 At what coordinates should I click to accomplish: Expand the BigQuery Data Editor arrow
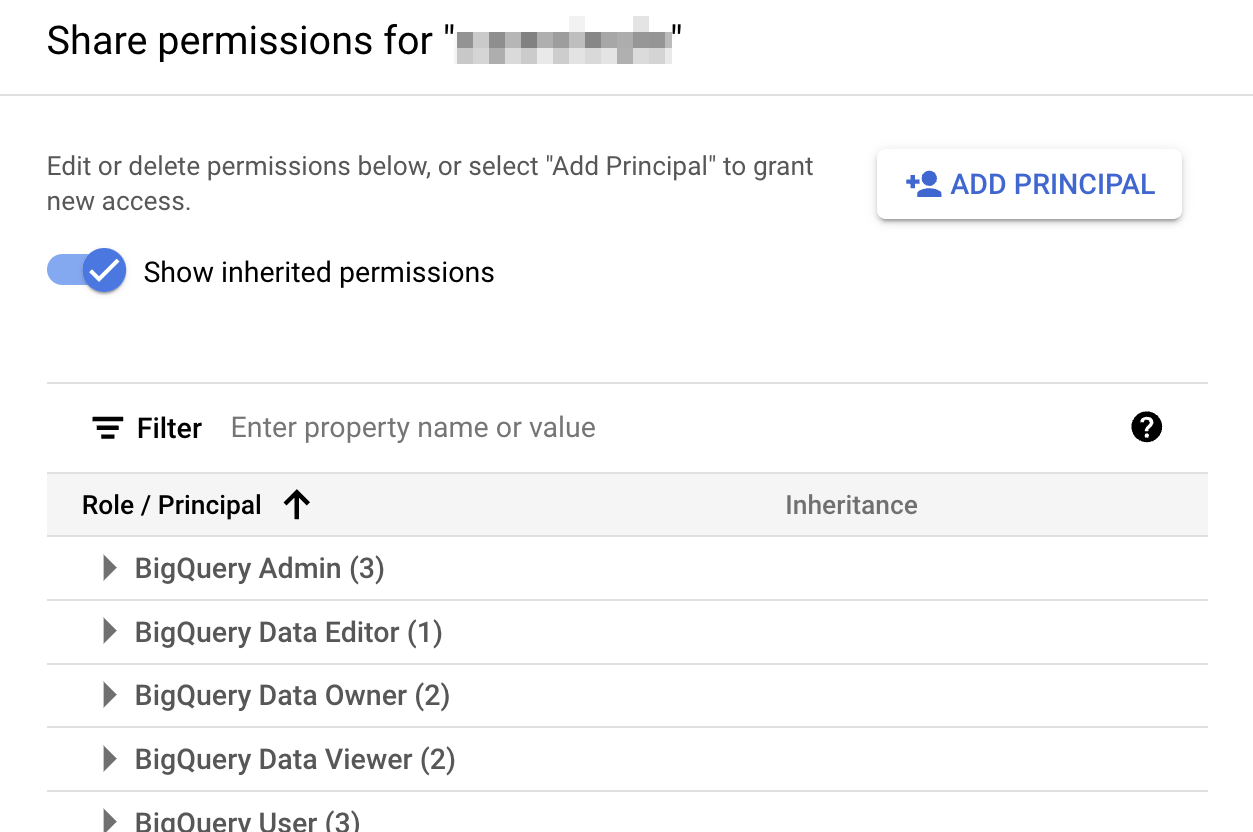110,632
